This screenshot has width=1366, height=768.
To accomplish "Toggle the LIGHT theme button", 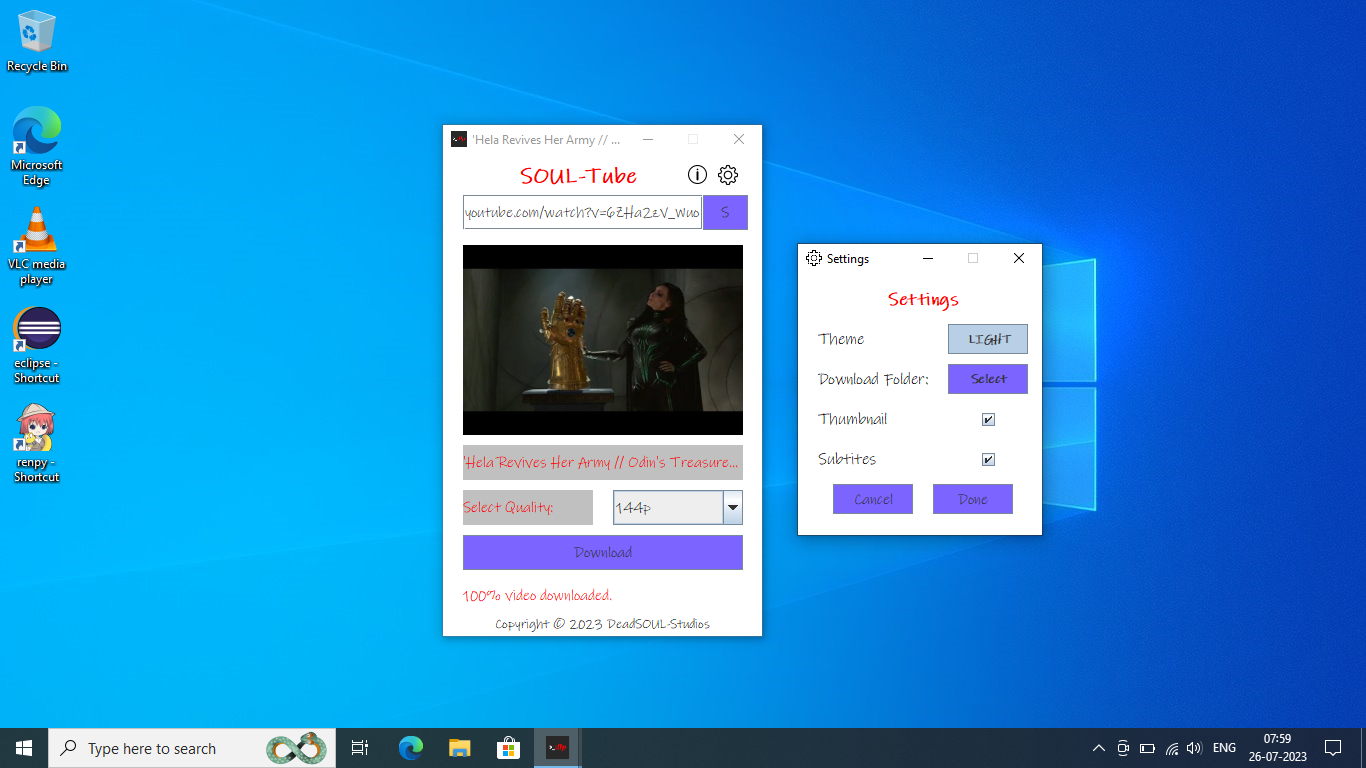I will pyautogui.click(x=988, y=339).
